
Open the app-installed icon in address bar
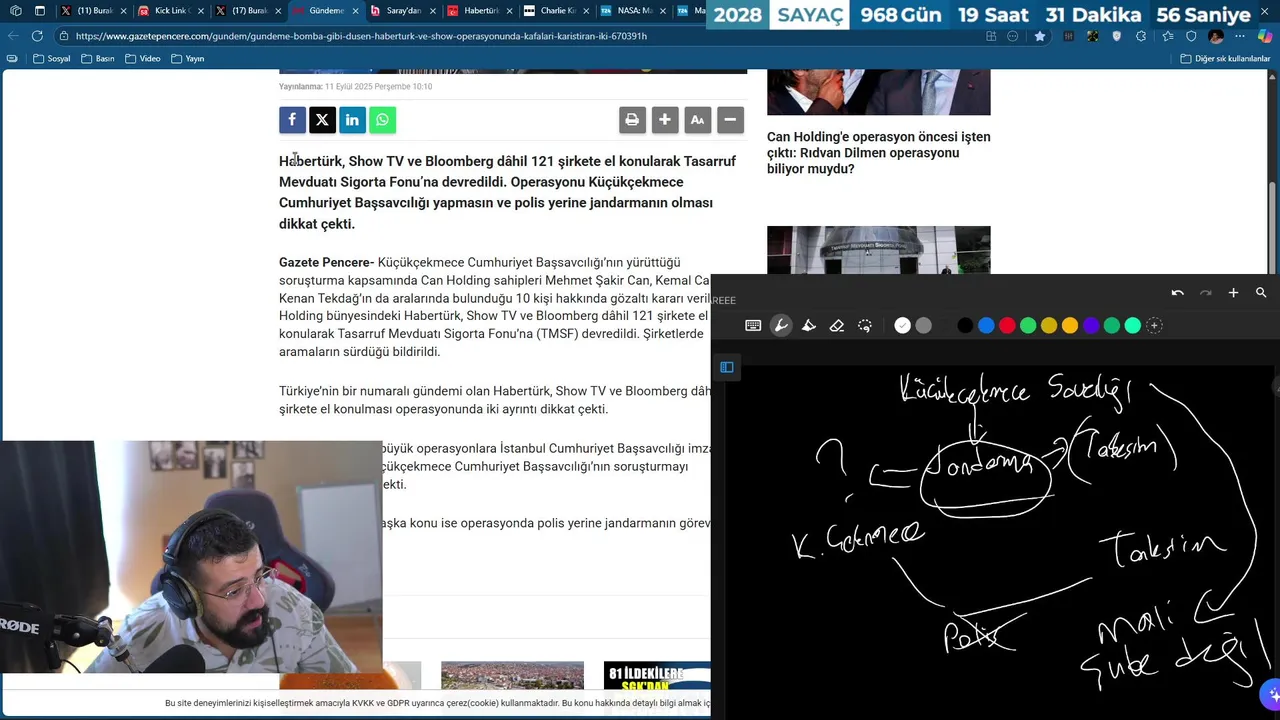[x=991, y=36]
